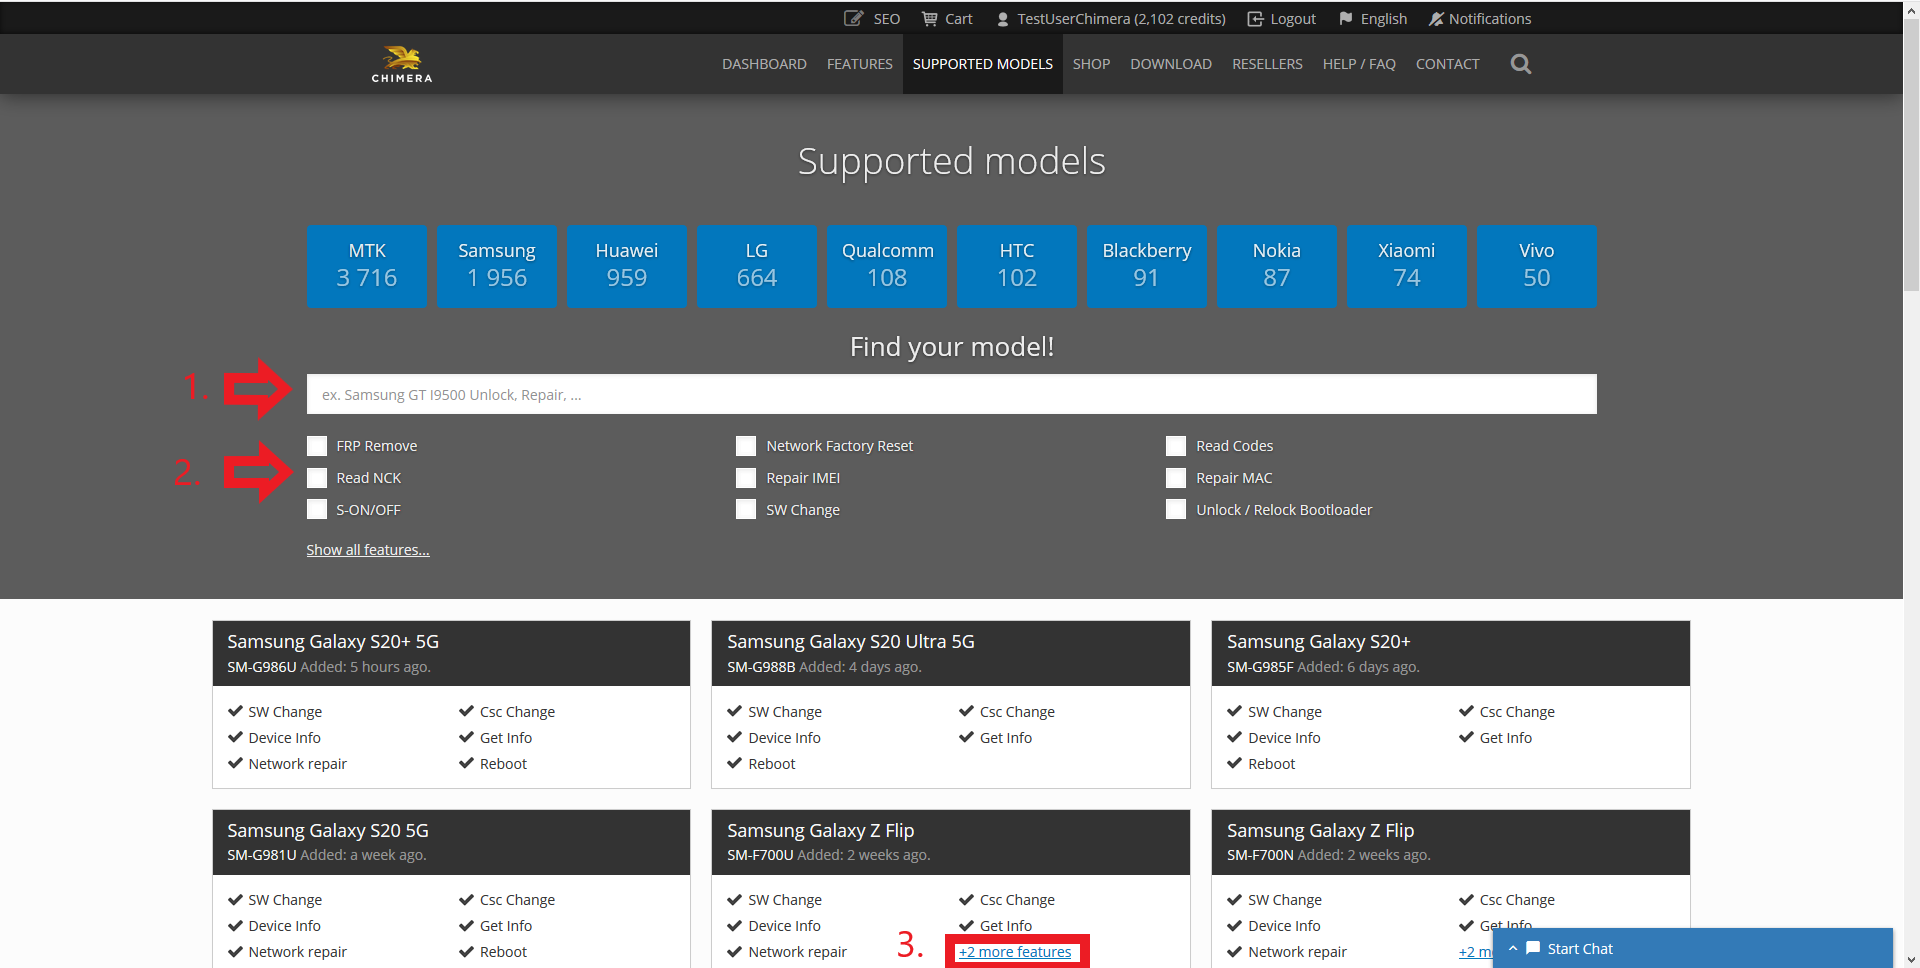The height and width of the screenshot is (968, 1920).
Task: Select the Samsung 1 956 brand tile
Action: pos(497,265)
